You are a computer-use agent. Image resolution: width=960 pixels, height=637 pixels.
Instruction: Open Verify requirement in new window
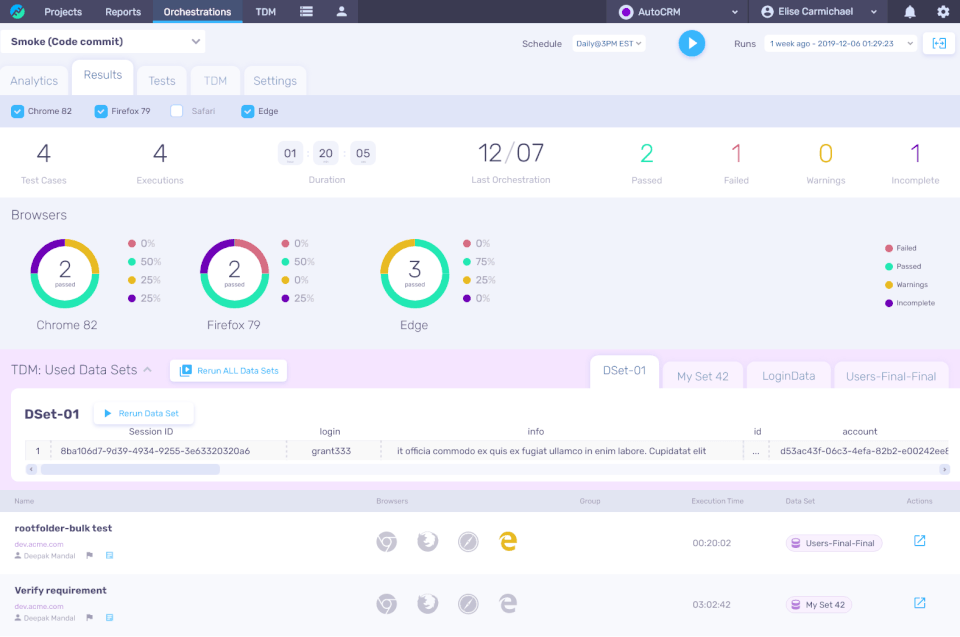(920, 603)
